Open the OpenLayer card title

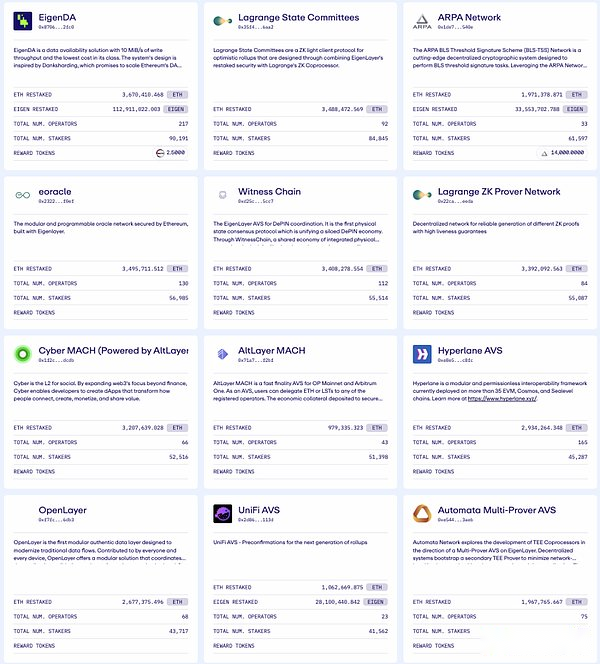[x=63, y=510]
